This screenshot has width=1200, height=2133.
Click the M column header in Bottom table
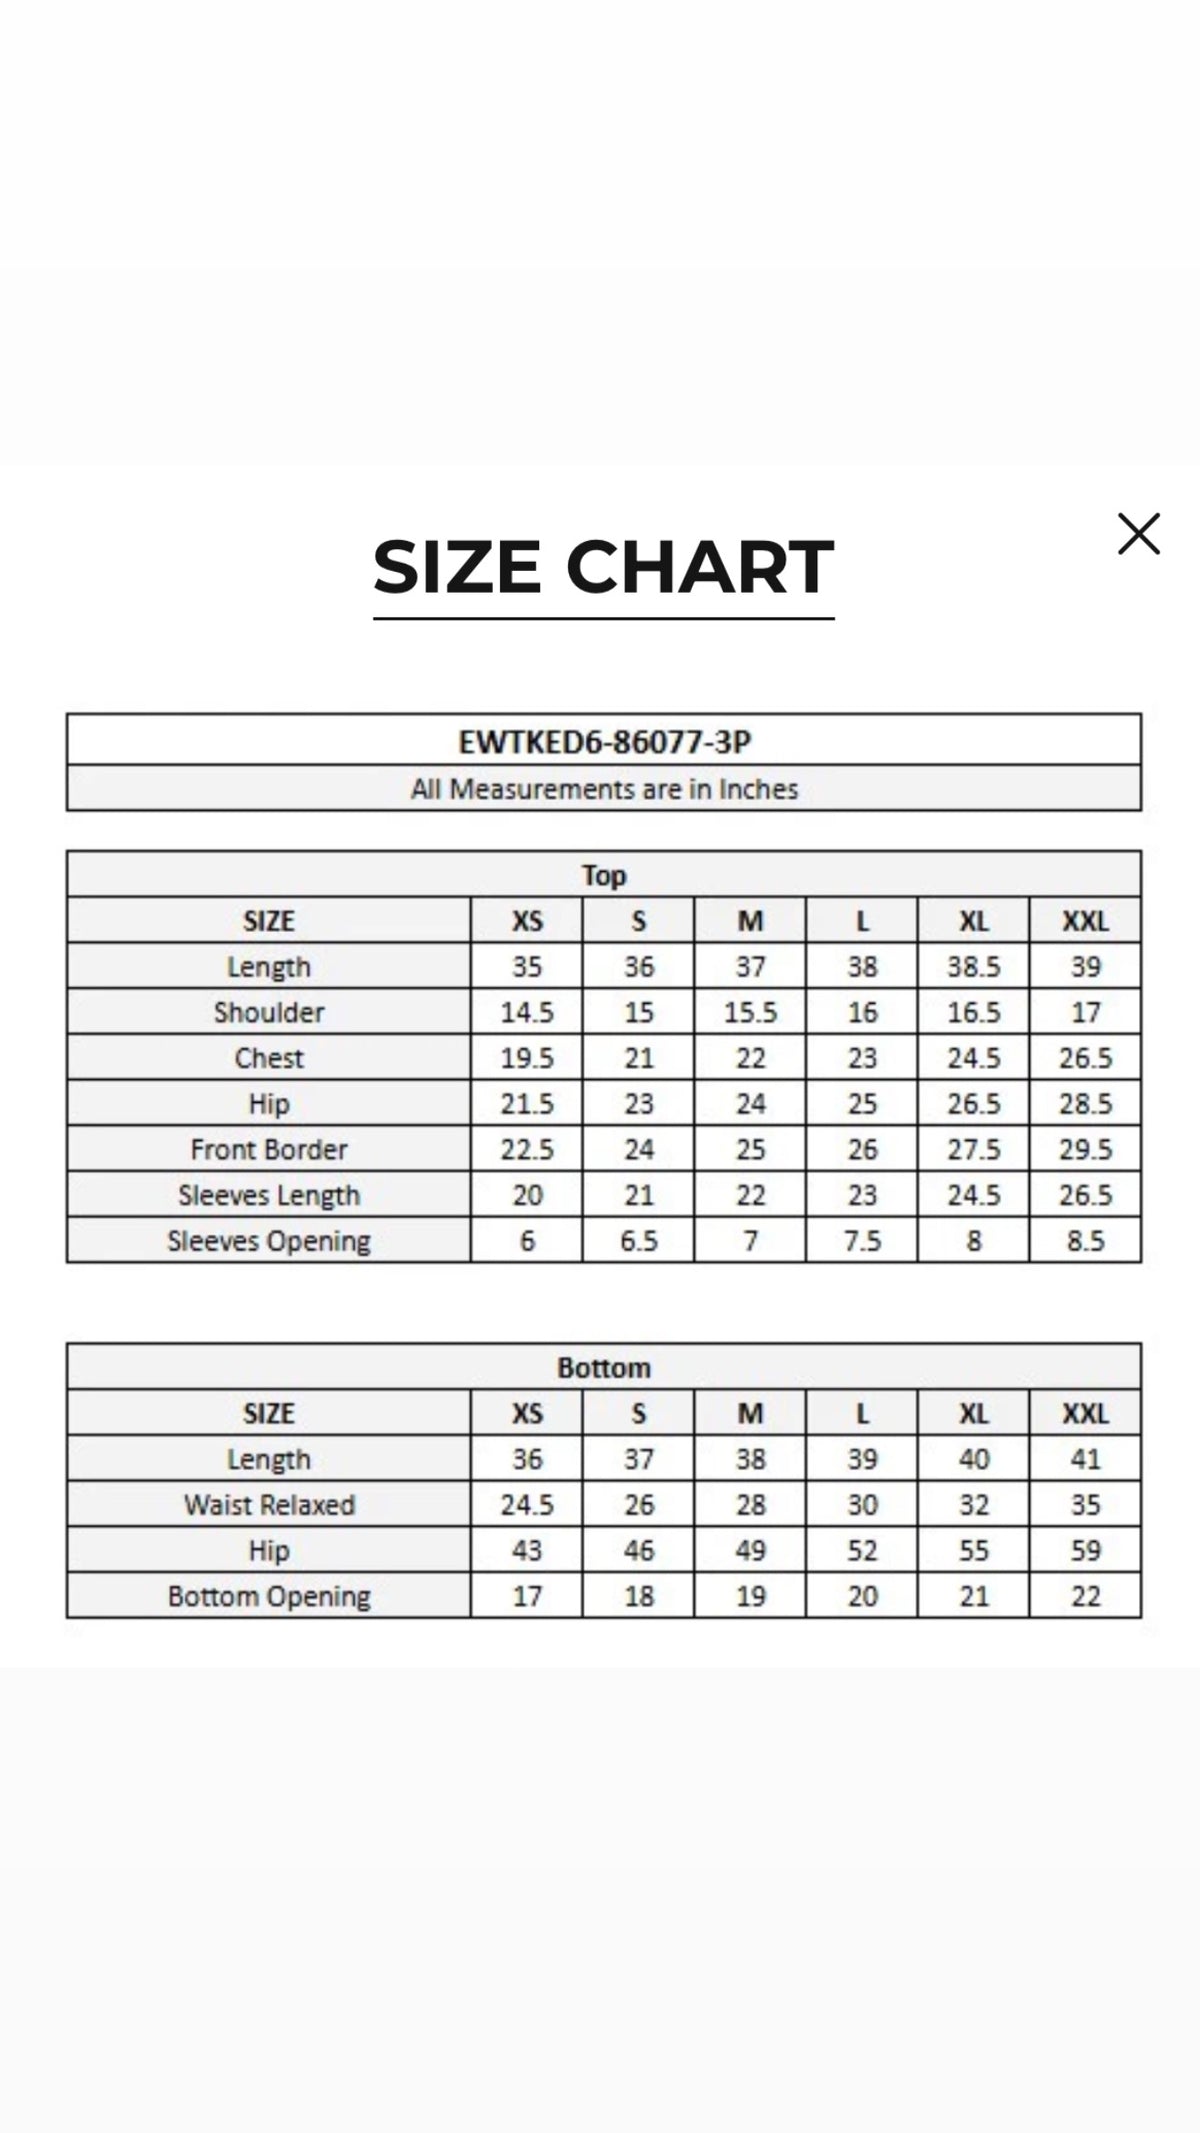(750, 1414)
